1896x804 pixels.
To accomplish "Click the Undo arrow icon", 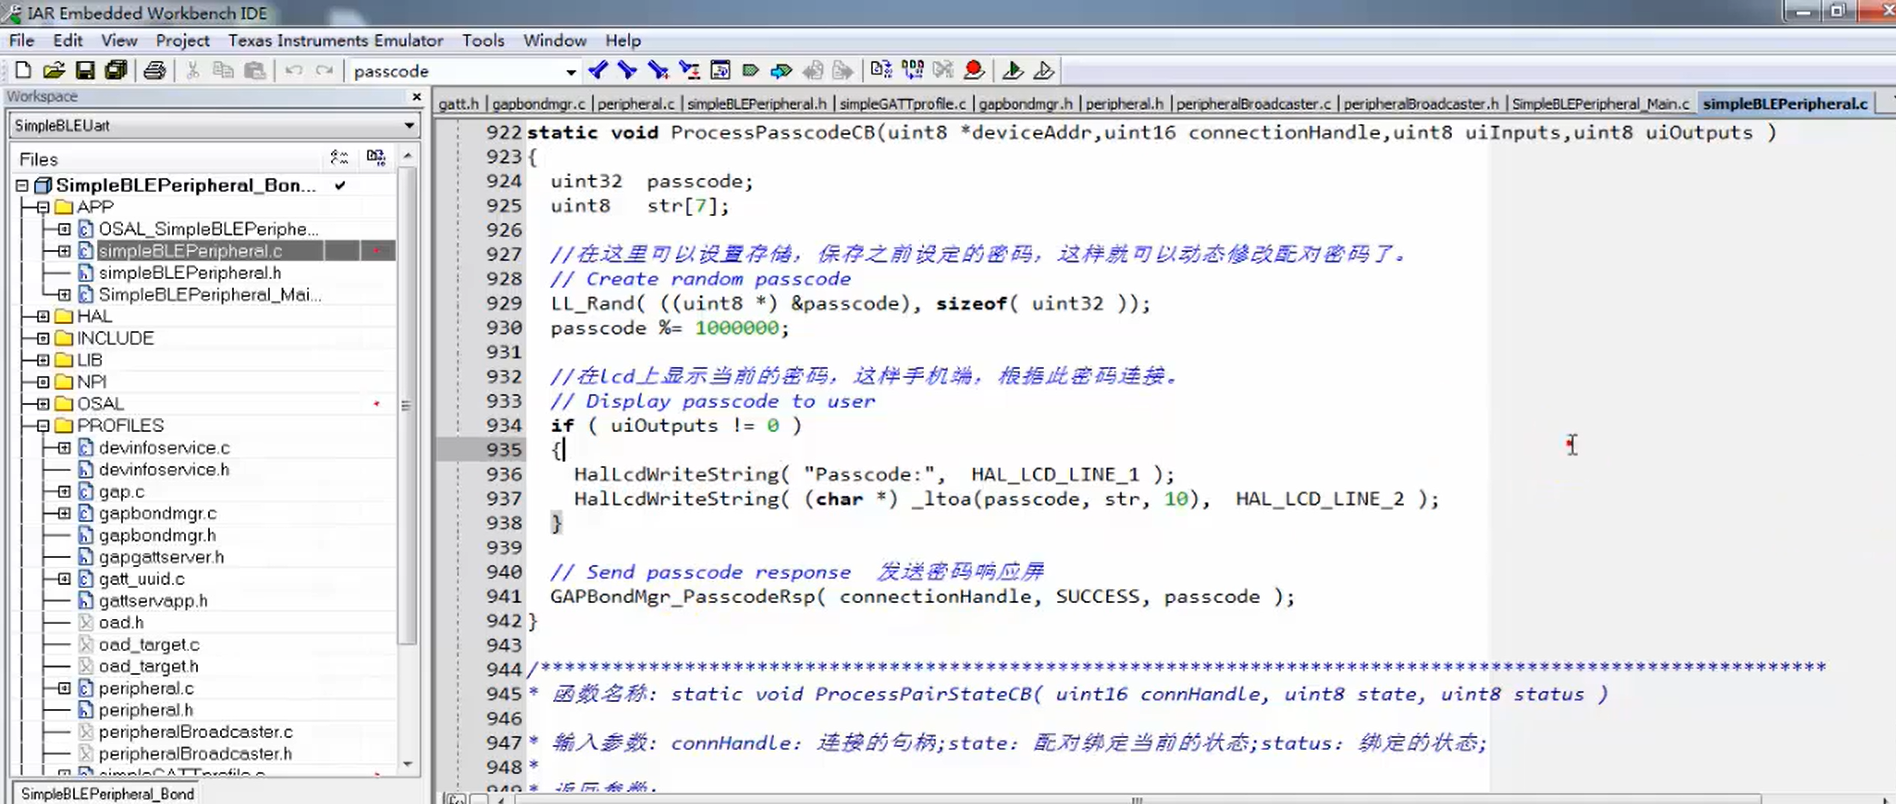I will pos(293,70).
